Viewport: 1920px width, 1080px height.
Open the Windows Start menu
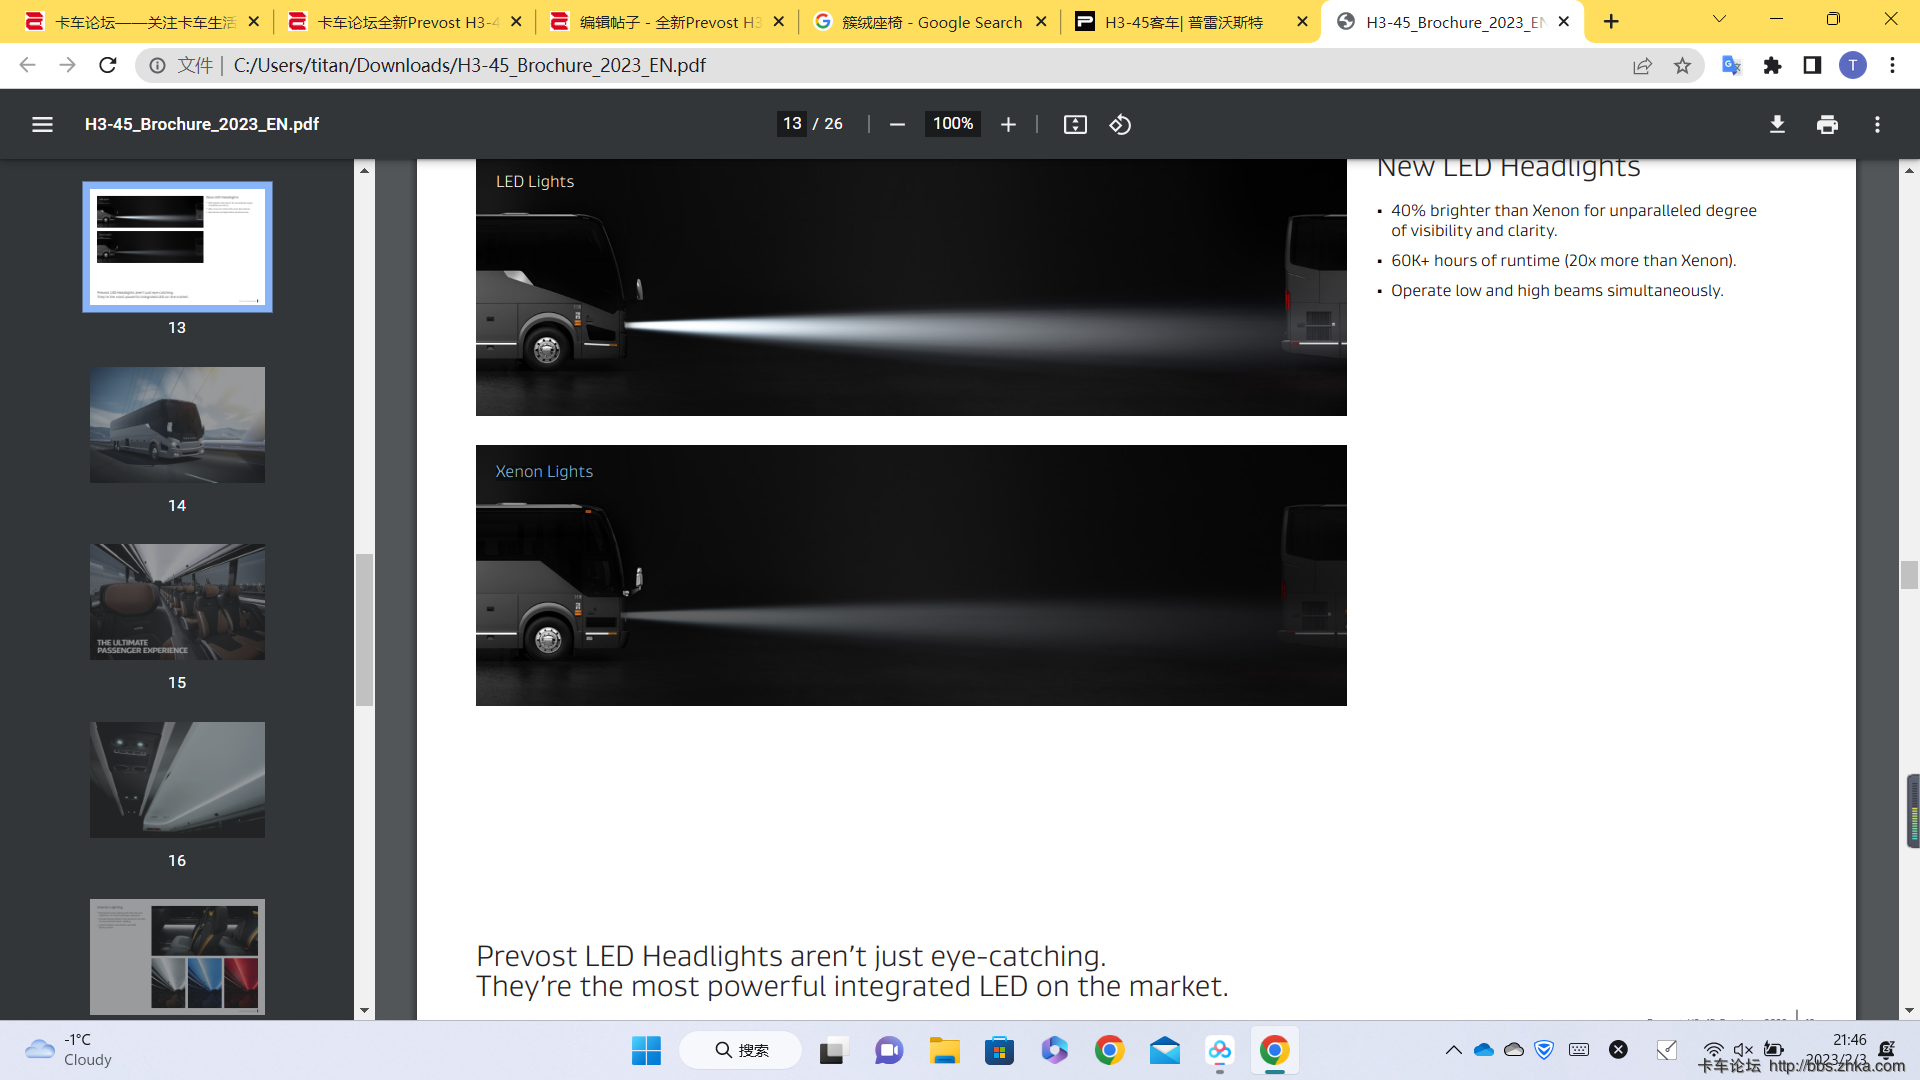click(646, 1050)
